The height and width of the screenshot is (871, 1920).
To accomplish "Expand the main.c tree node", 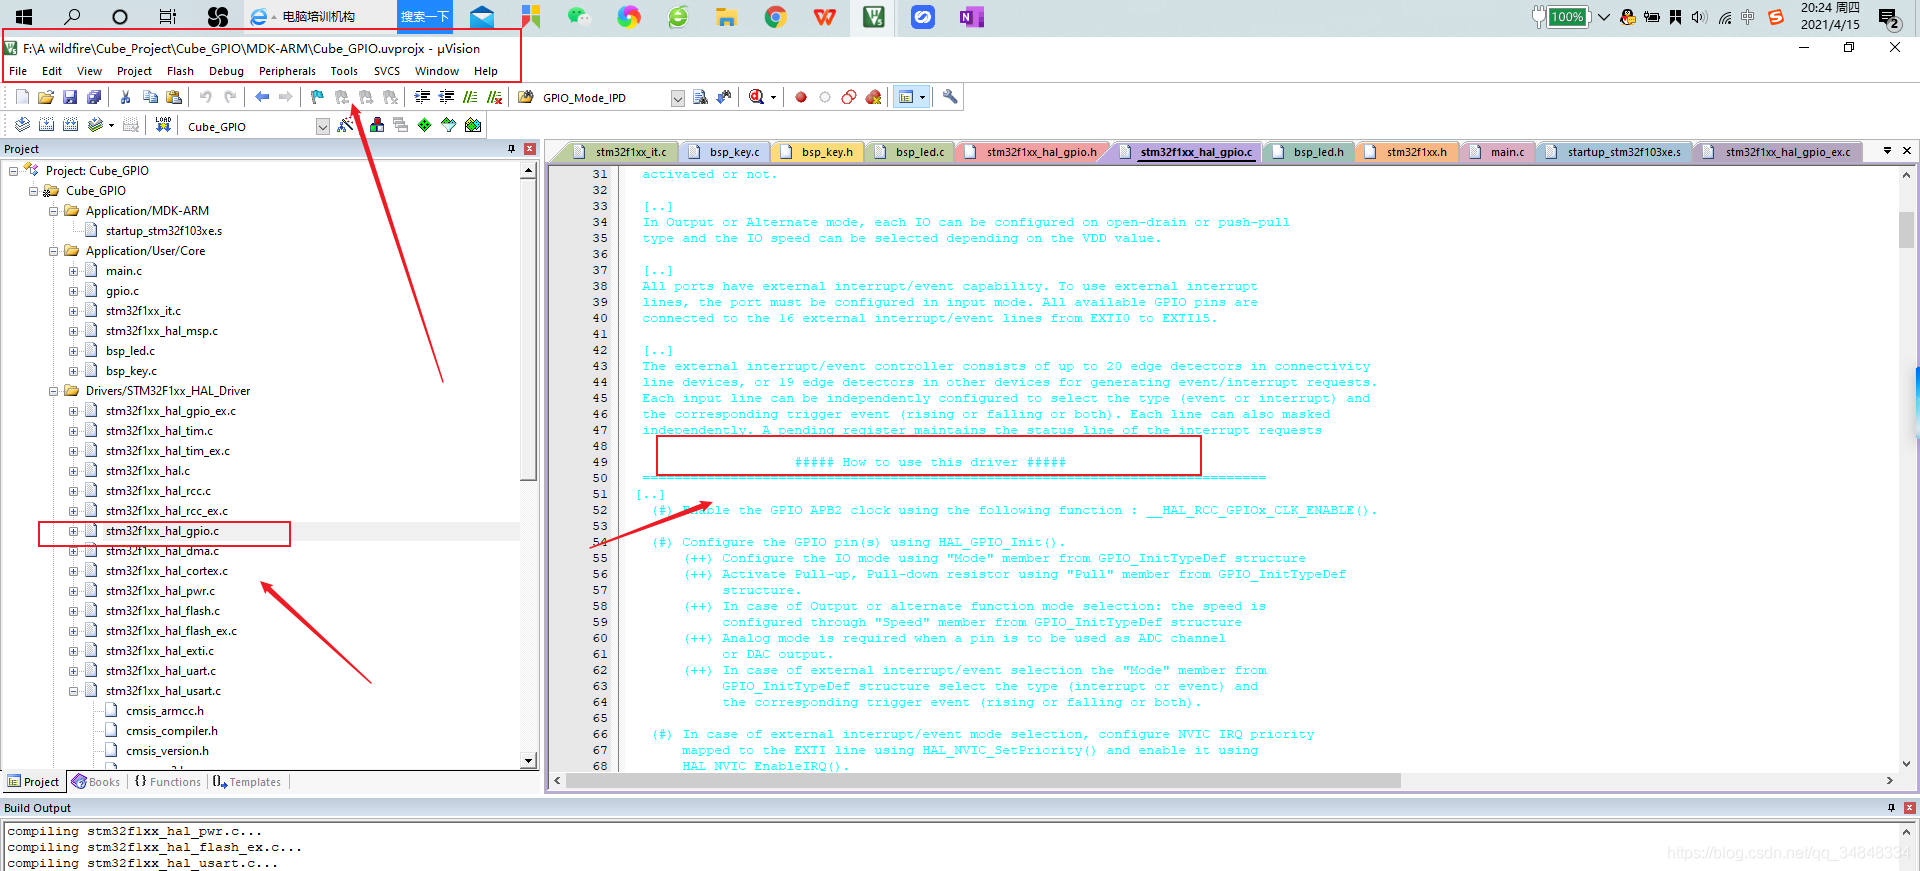I will (x=73, y=271).
